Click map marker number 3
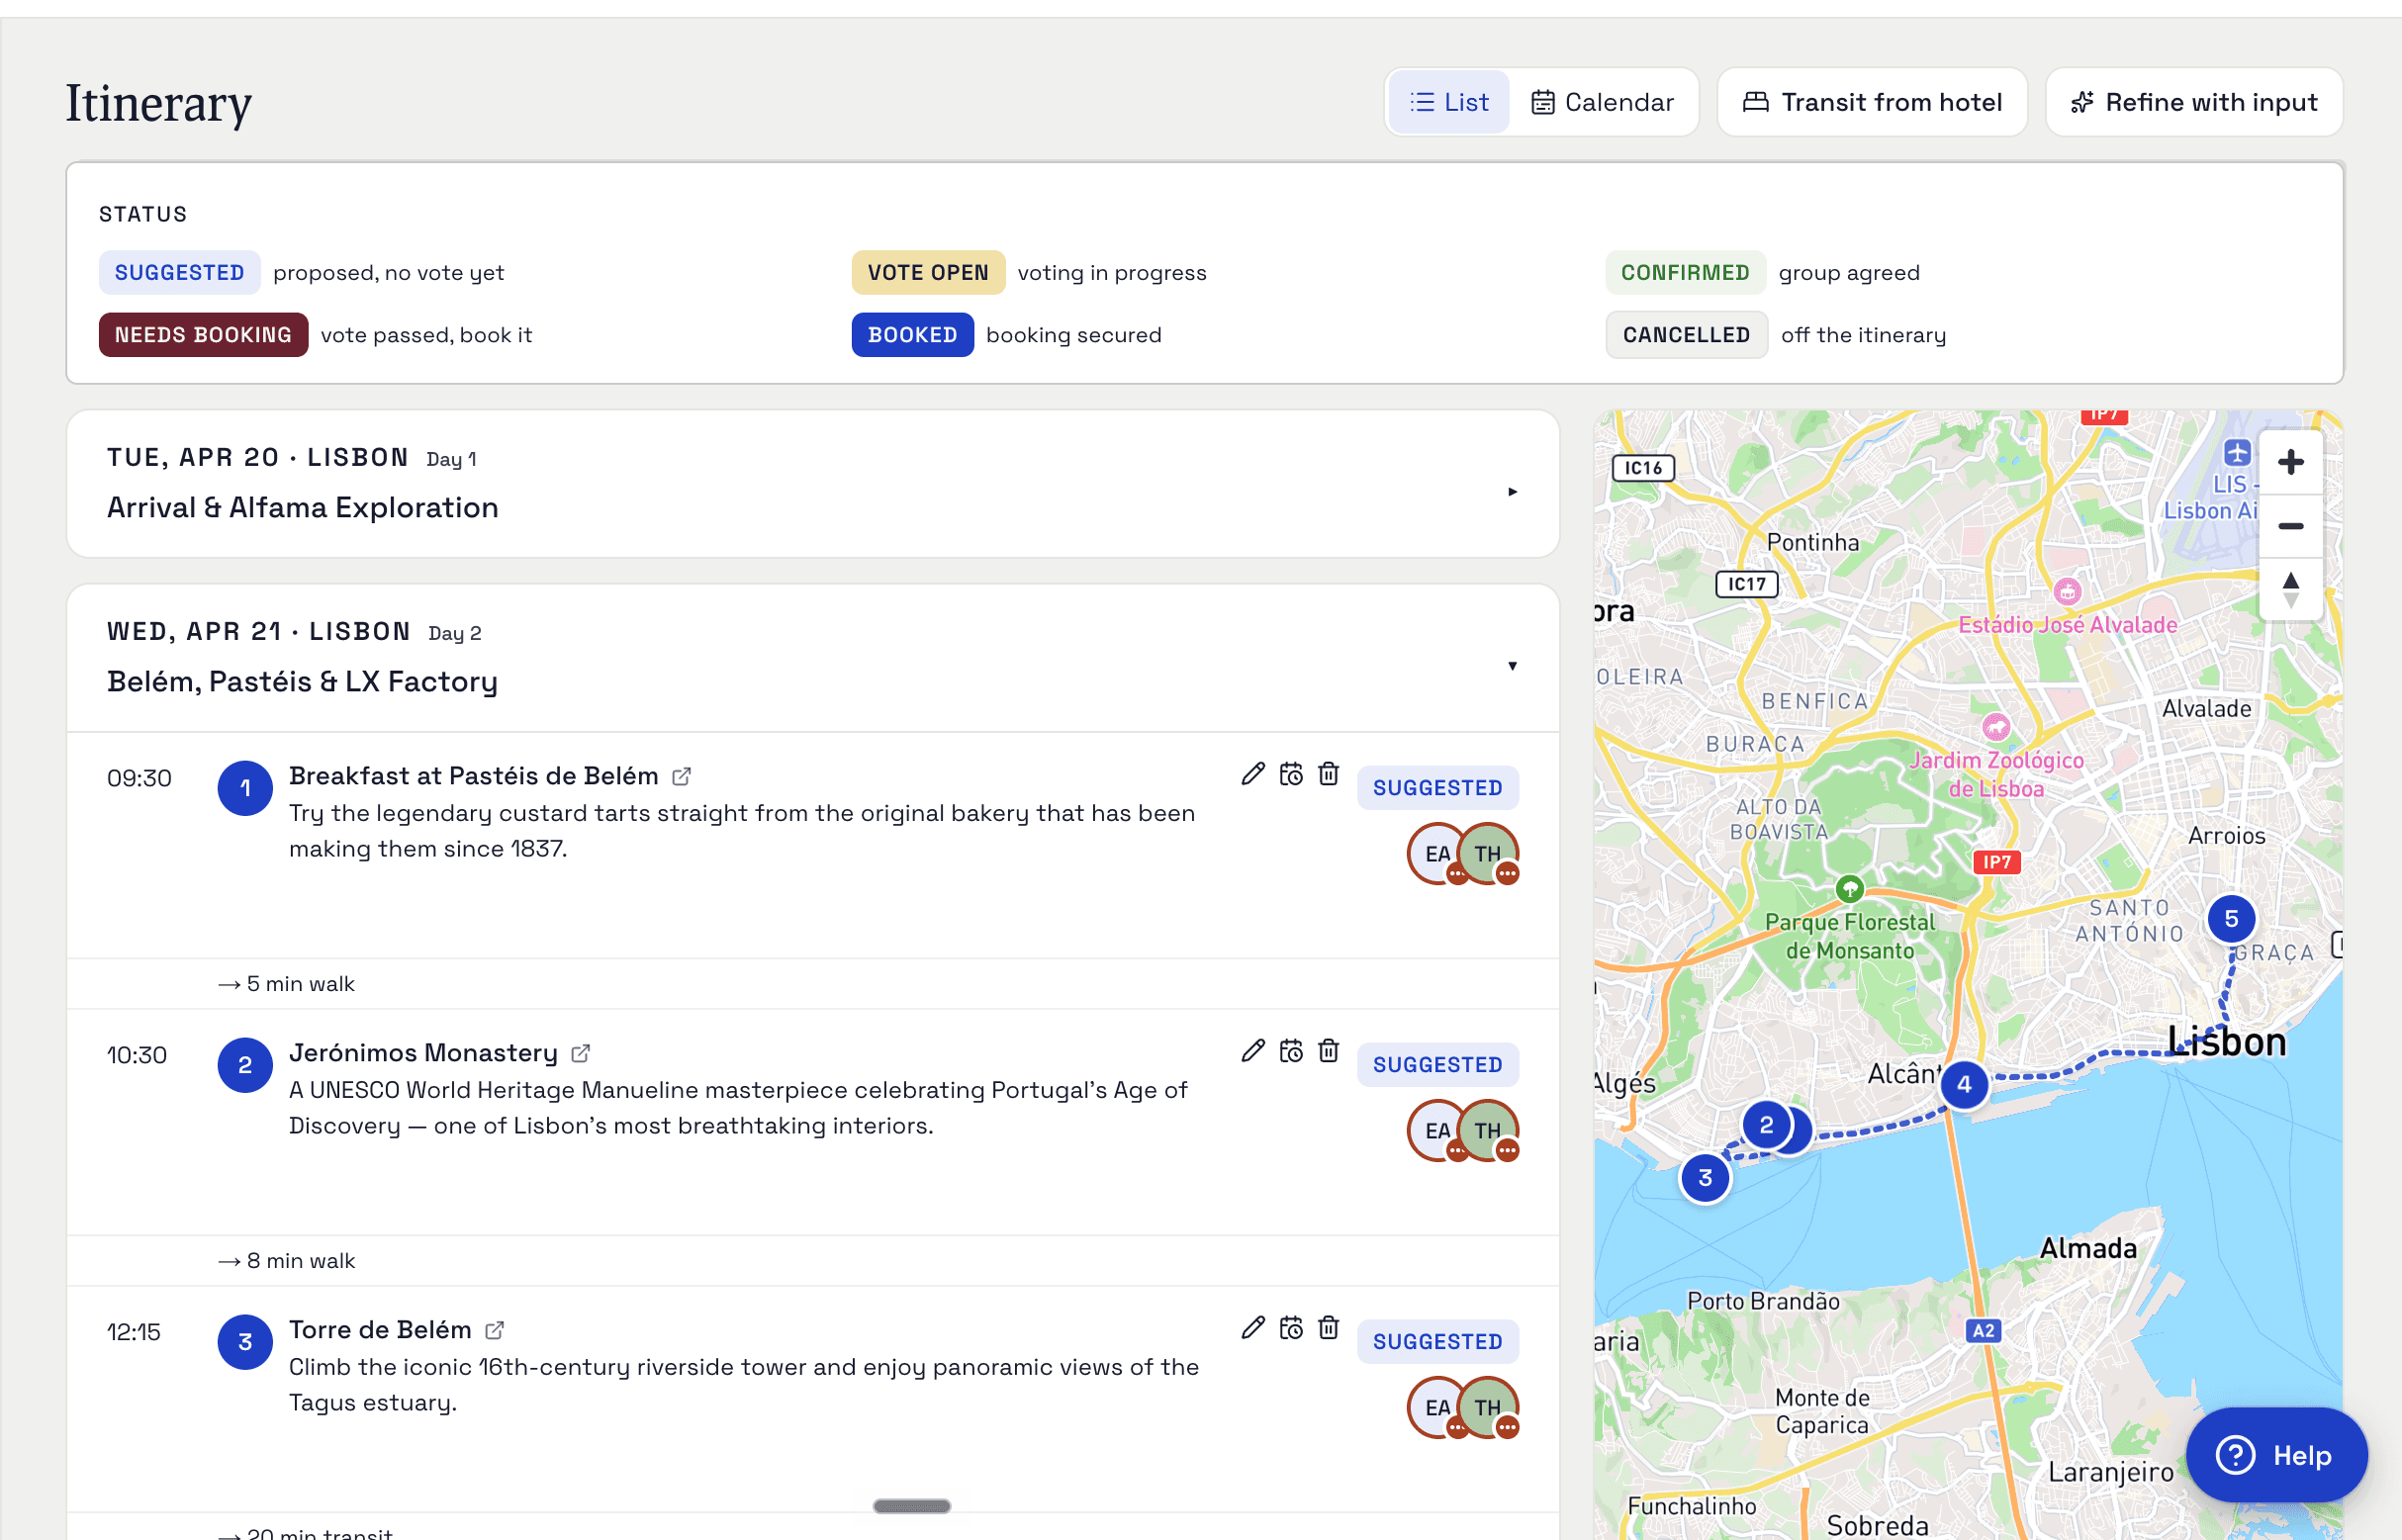 [x=1705, y=1178]
